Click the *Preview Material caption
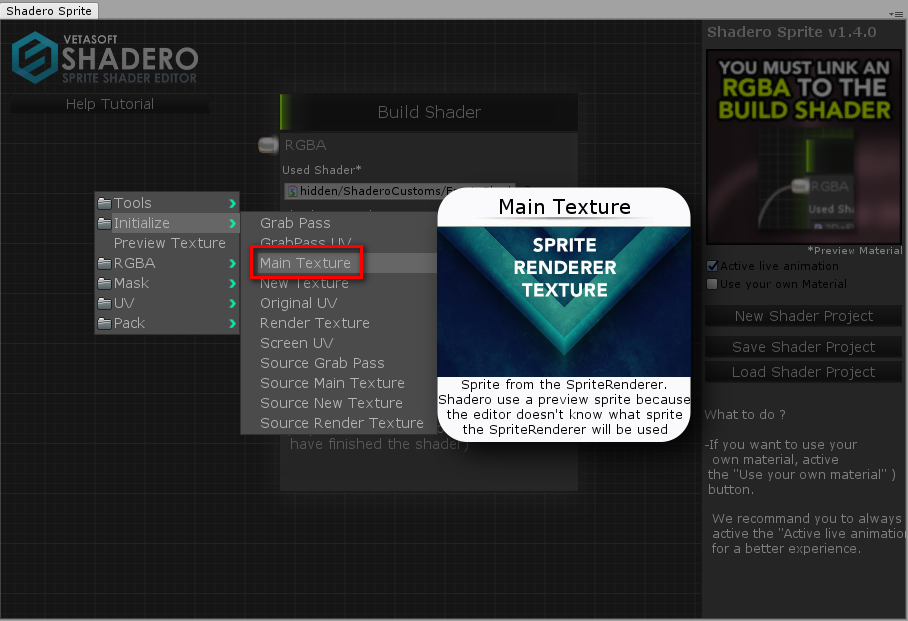Screen dimensions: 908x621 point(855,251)
